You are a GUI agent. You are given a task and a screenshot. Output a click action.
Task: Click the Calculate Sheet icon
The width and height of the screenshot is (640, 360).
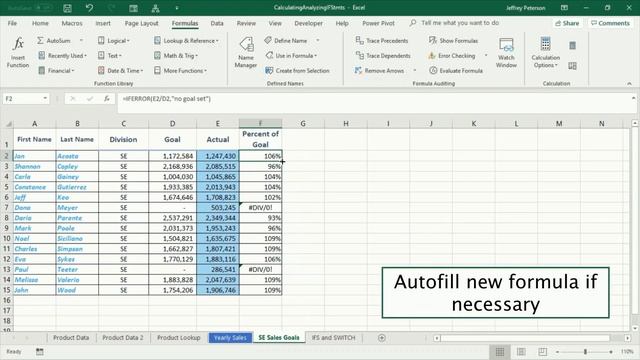[573, 66]
